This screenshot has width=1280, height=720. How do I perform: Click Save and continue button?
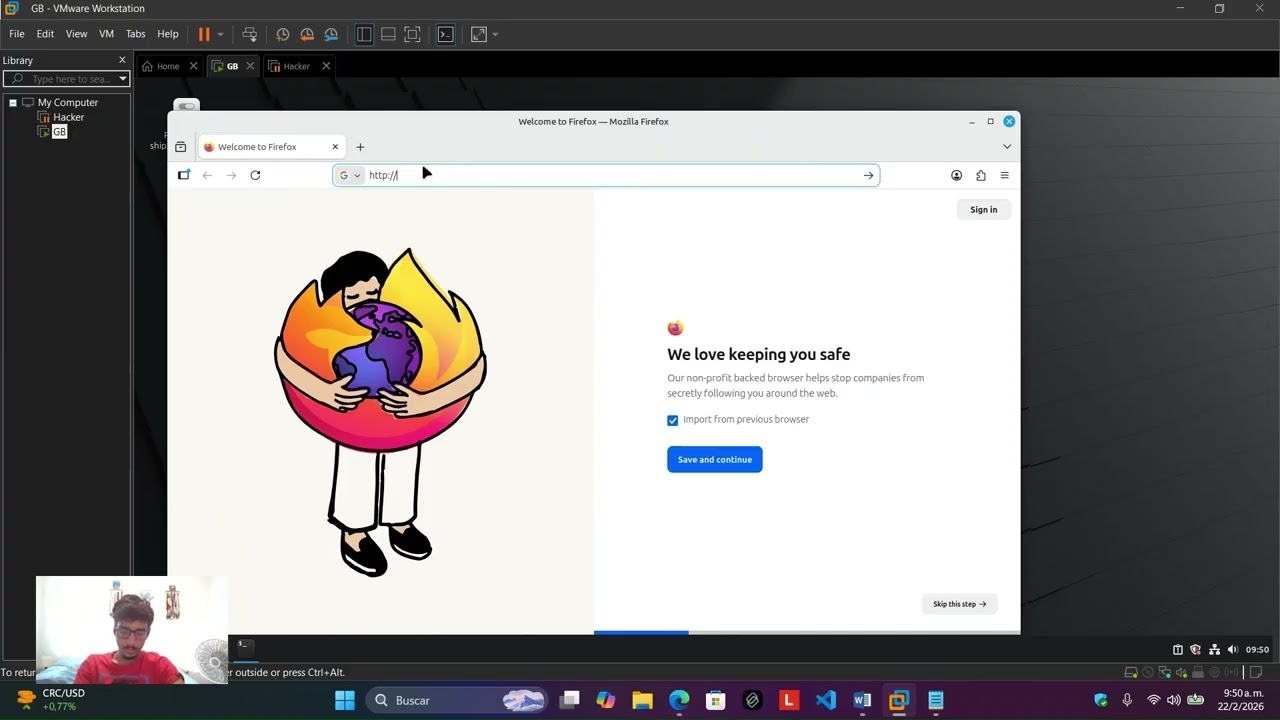coord(715,460)
